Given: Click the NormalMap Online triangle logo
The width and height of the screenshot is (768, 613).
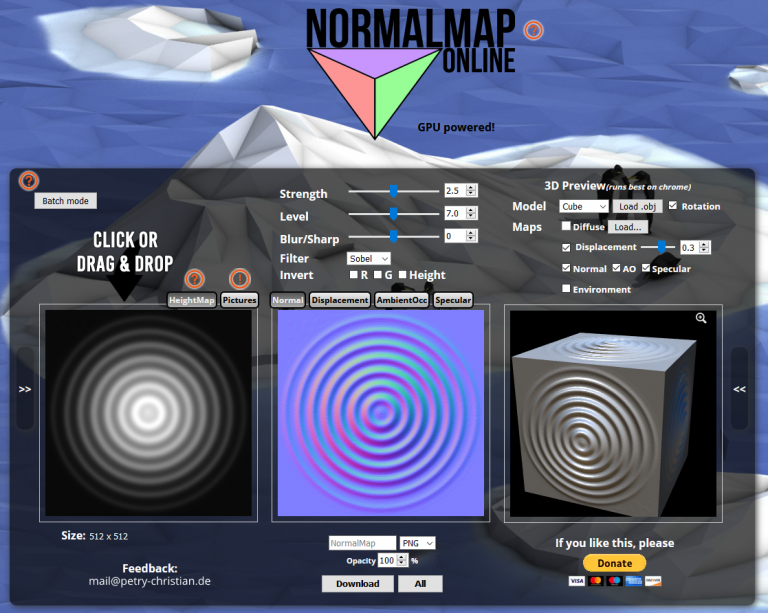Looking at the screenshot, I should click(375, 90).
